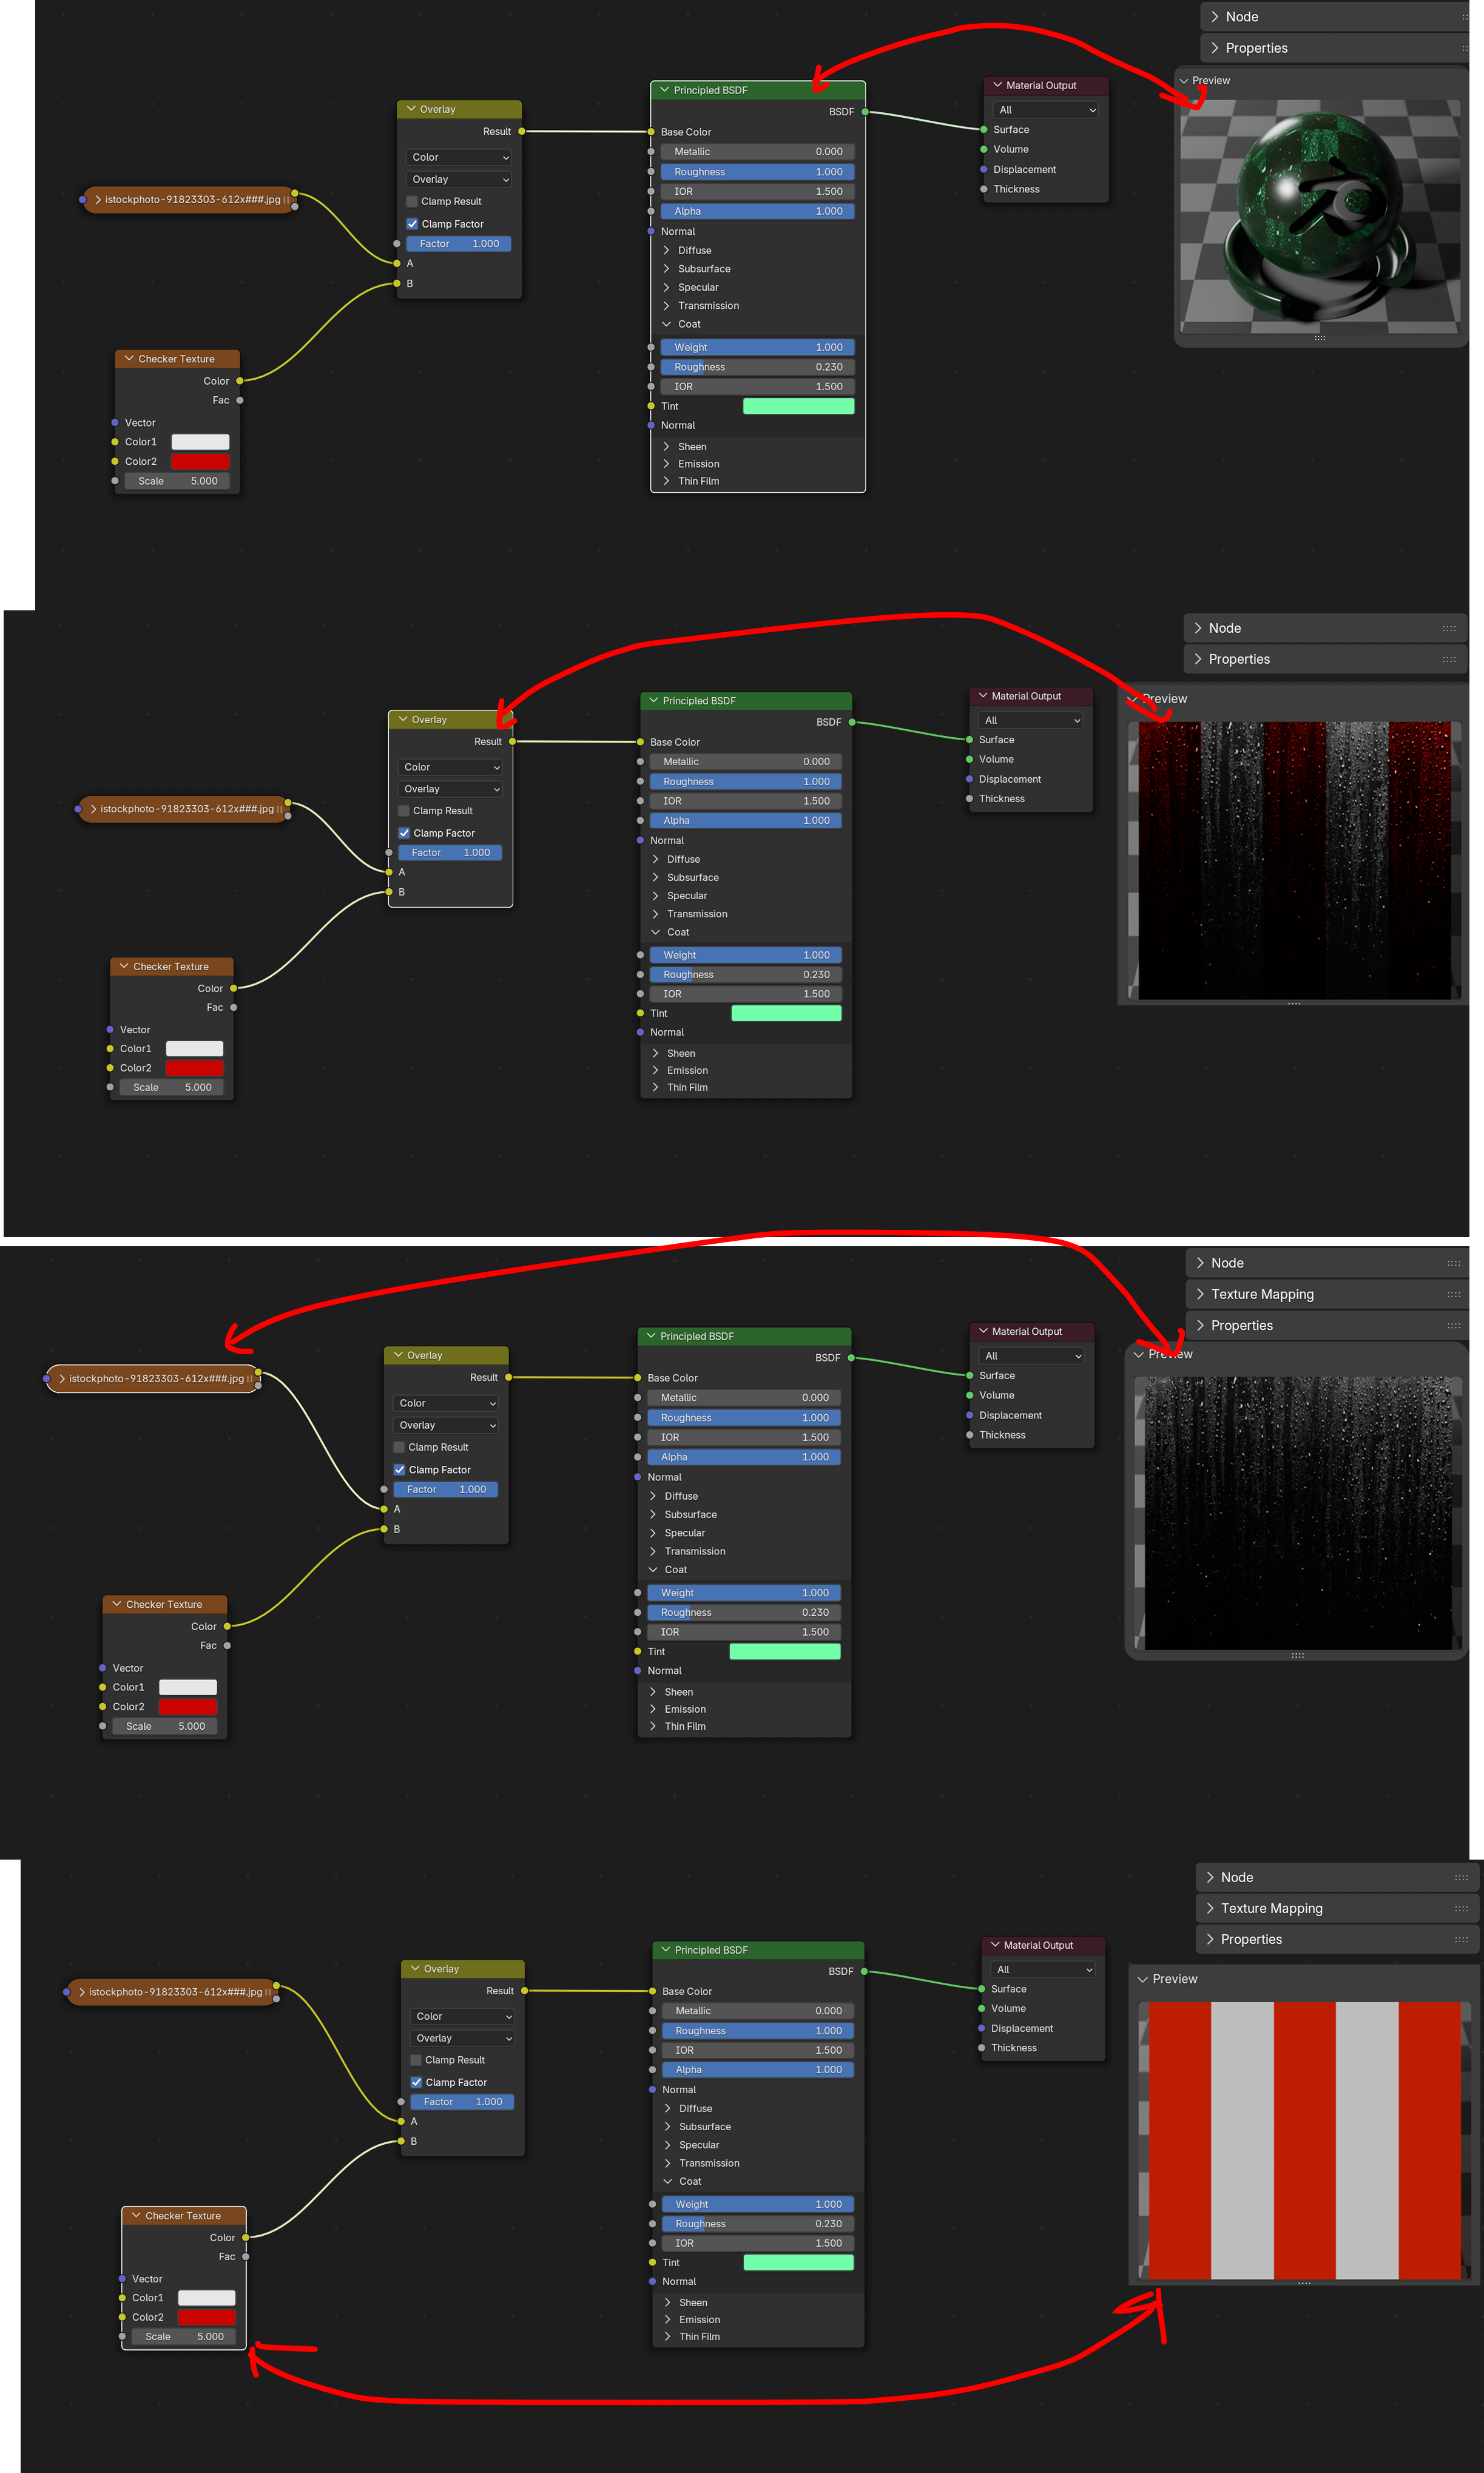The image size is (1484, 2473).
Task: Collapse the Preview panel showing the green sphere
Action: [1184, 80]
